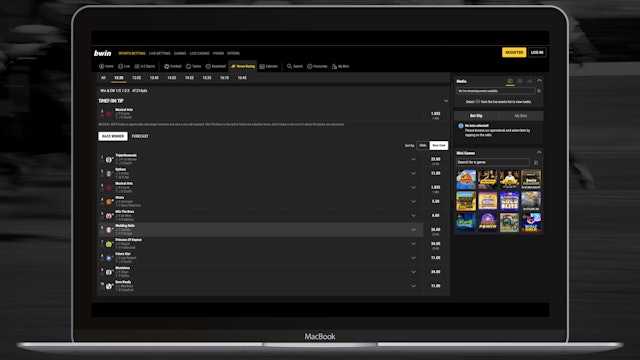This screenshot has width=640, height=360.
Task: Click the jockey silk for Wedding Bells
Action: pos(109,230)
